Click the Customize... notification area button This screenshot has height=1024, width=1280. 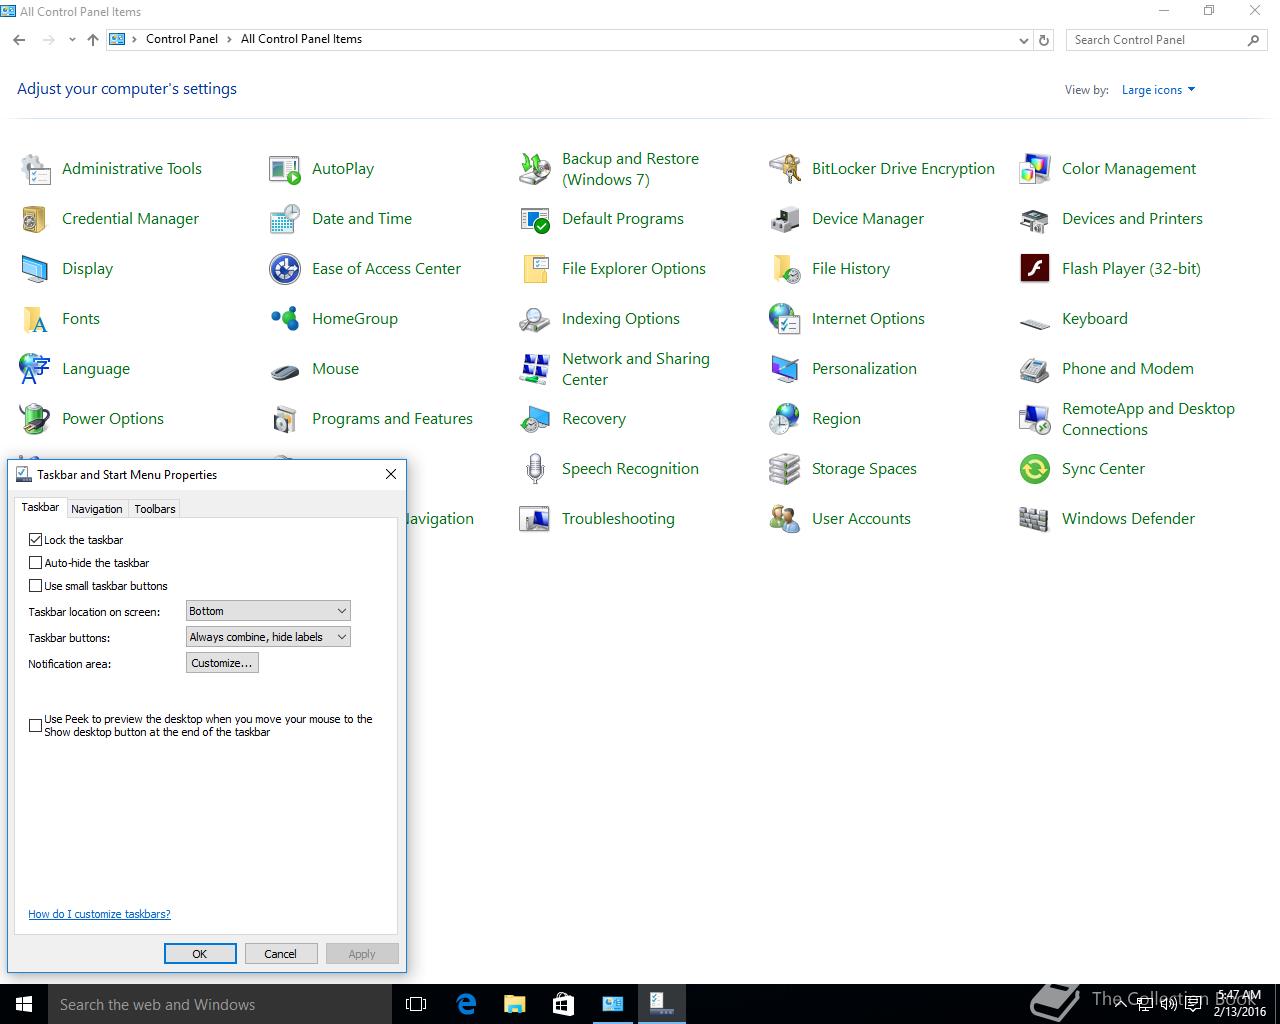coord(222,663)
